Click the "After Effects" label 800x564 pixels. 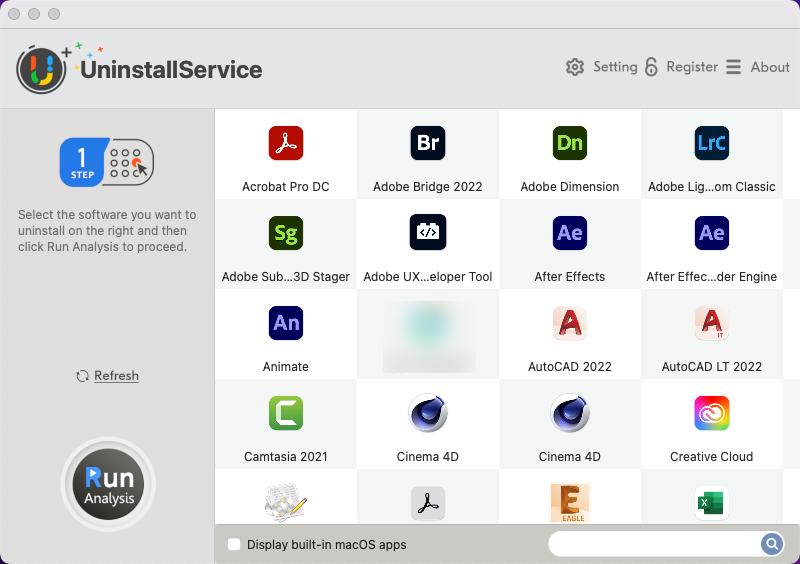[x=569, y=277]
